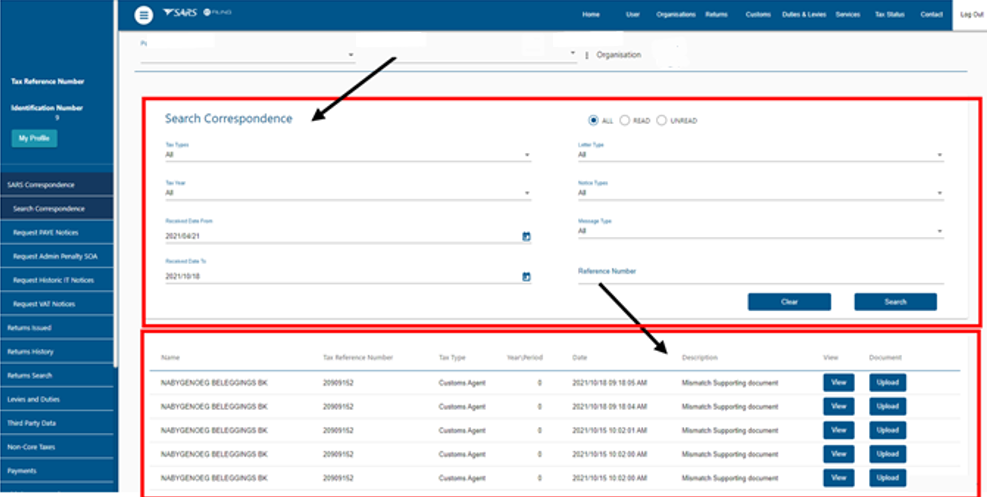
Task: Select the ALL radio button
Action: pyautogui.click(x=594, y=120)
